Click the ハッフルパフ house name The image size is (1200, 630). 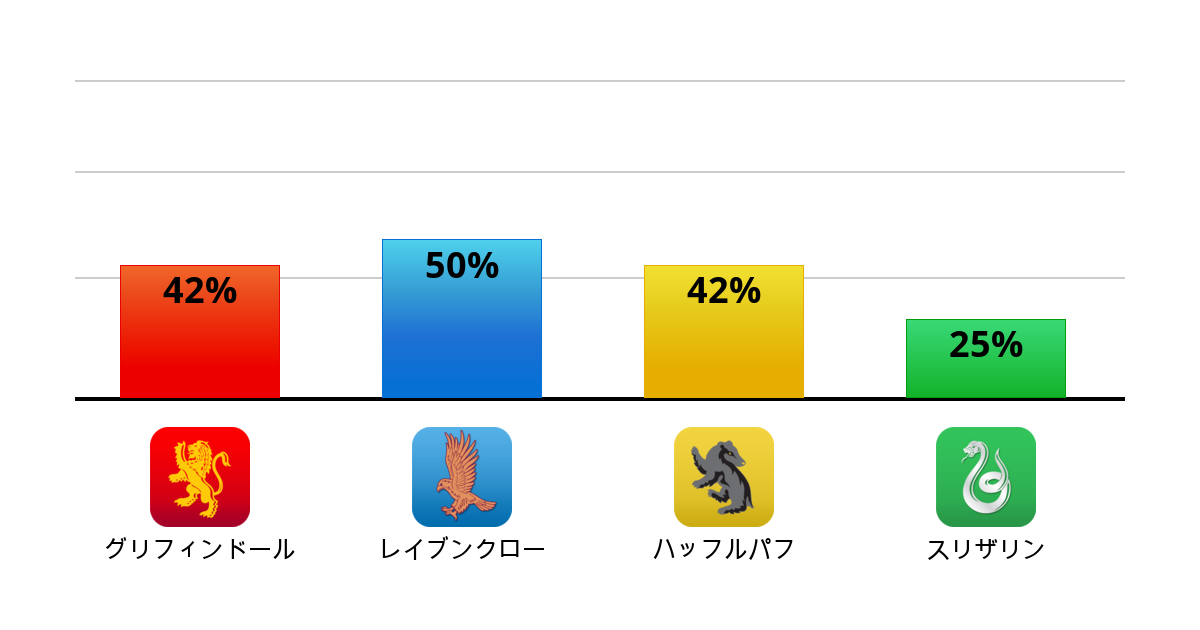tap(724, 549)
